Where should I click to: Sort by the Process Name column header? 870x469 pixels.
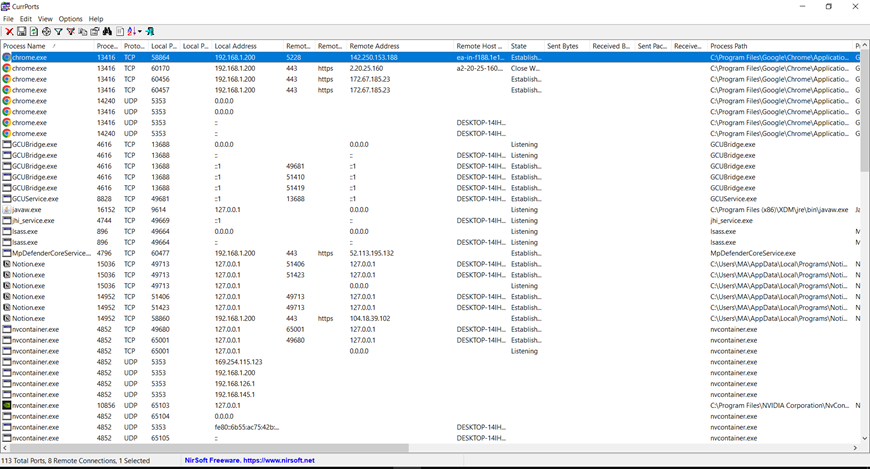[25, 46]
